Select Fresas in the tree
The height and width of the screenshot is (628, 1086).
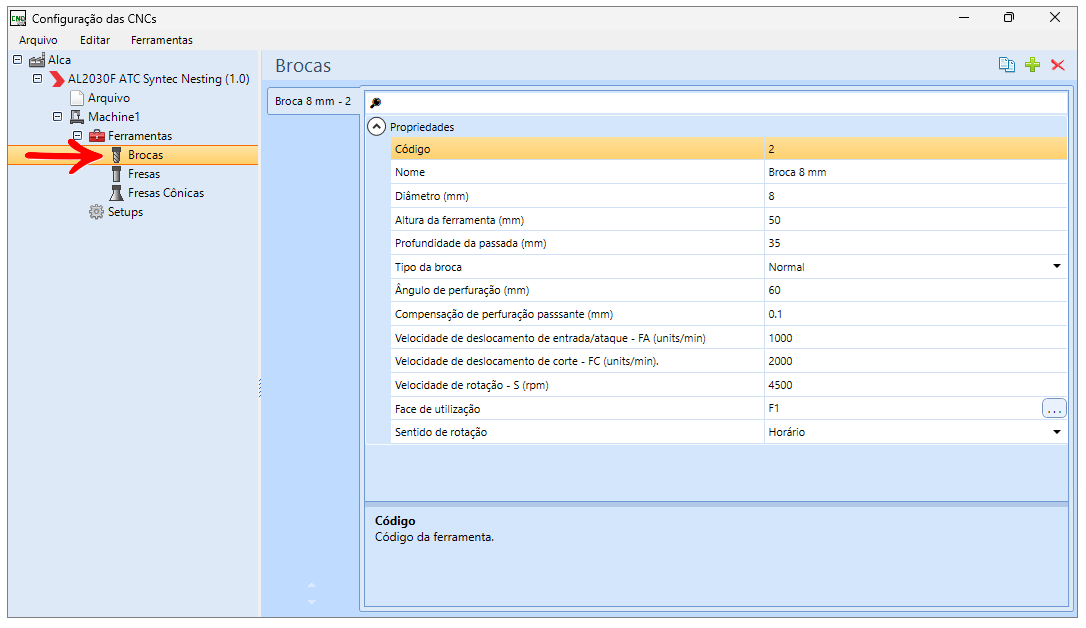pyautogui.click(x=144, y=174)
